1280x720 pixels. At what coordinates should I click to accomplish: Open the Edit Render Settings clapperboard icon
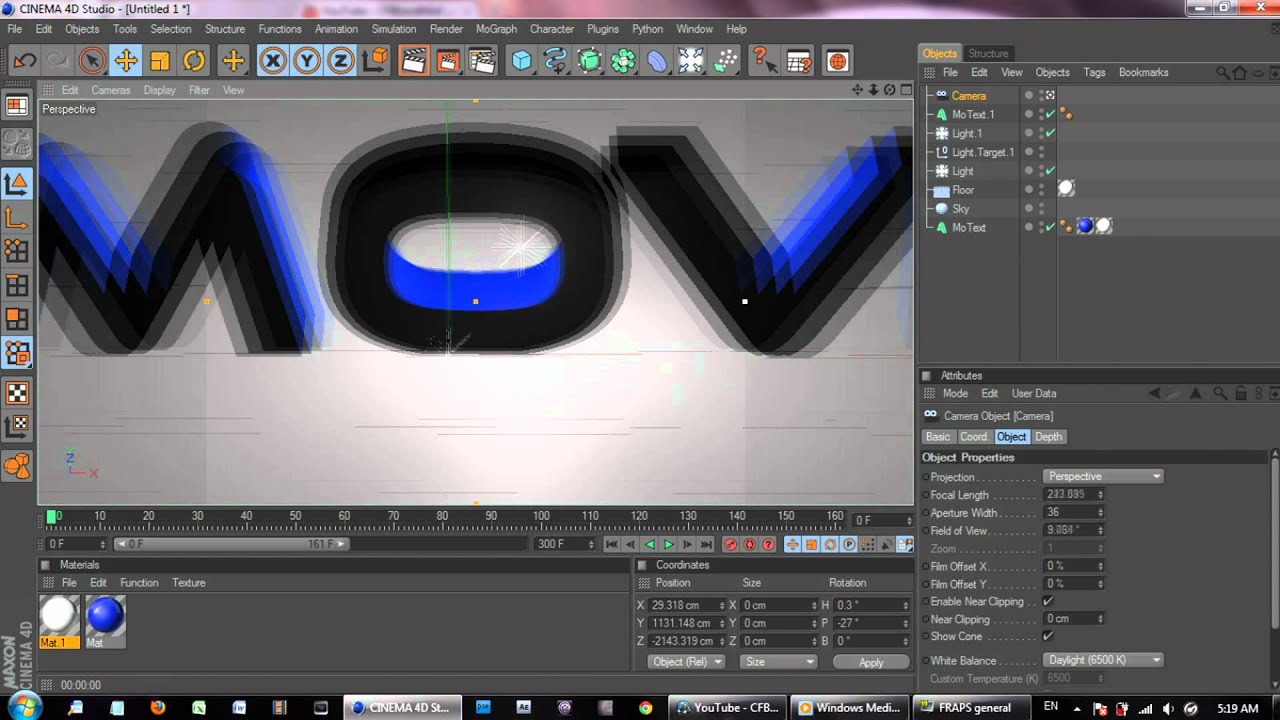coord(482,61)
